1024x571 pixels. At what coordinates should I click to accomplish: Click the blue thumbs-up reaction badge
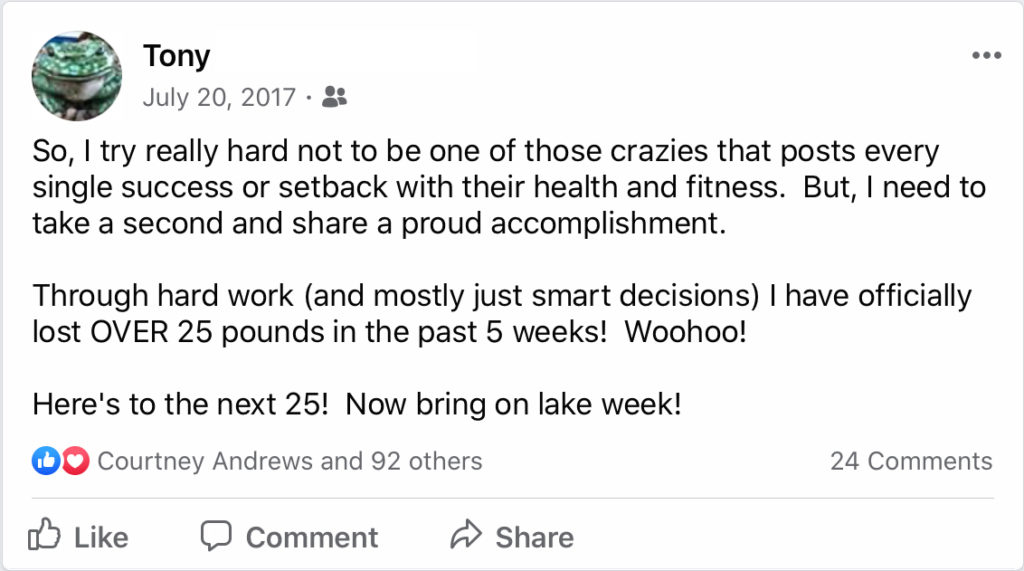(46, 461)
